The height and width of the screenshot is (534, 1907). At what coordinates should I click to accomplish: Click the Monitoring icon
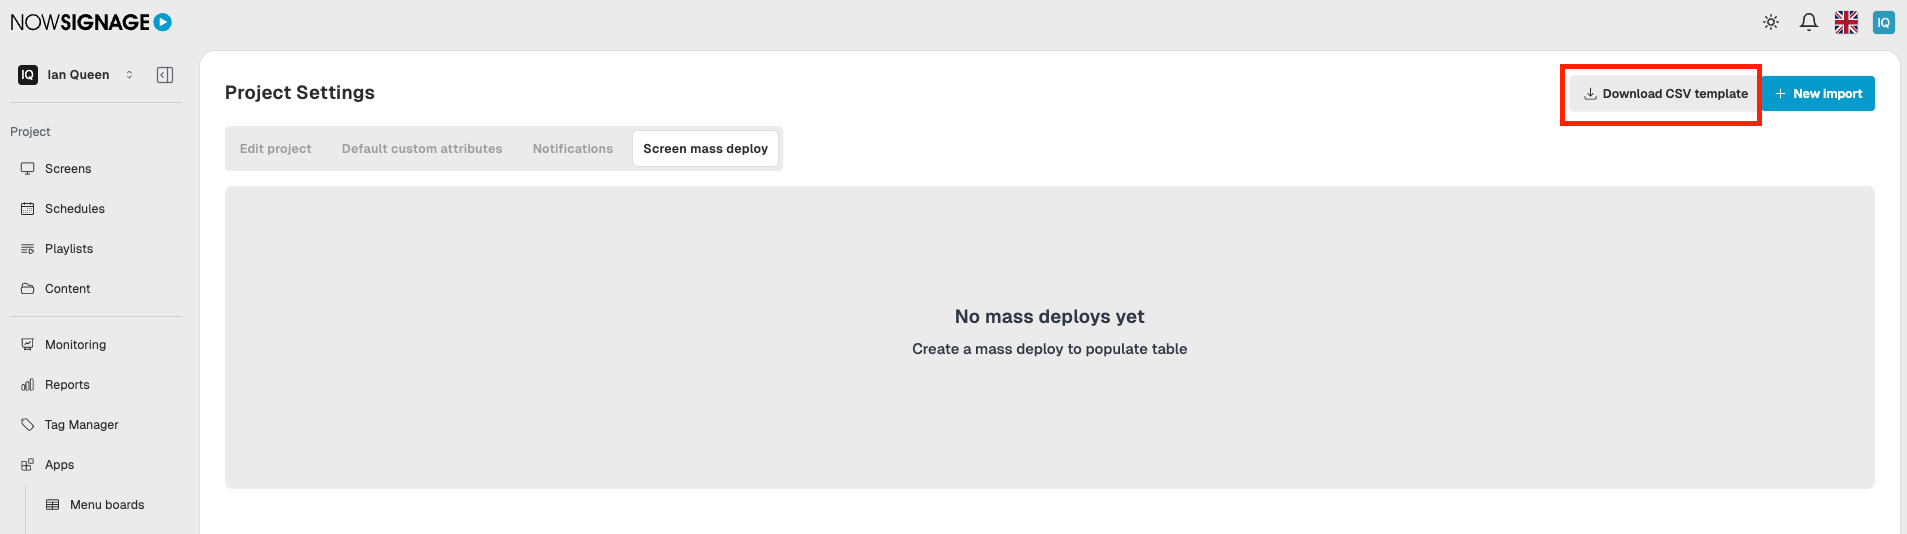[x=27, y=345]
